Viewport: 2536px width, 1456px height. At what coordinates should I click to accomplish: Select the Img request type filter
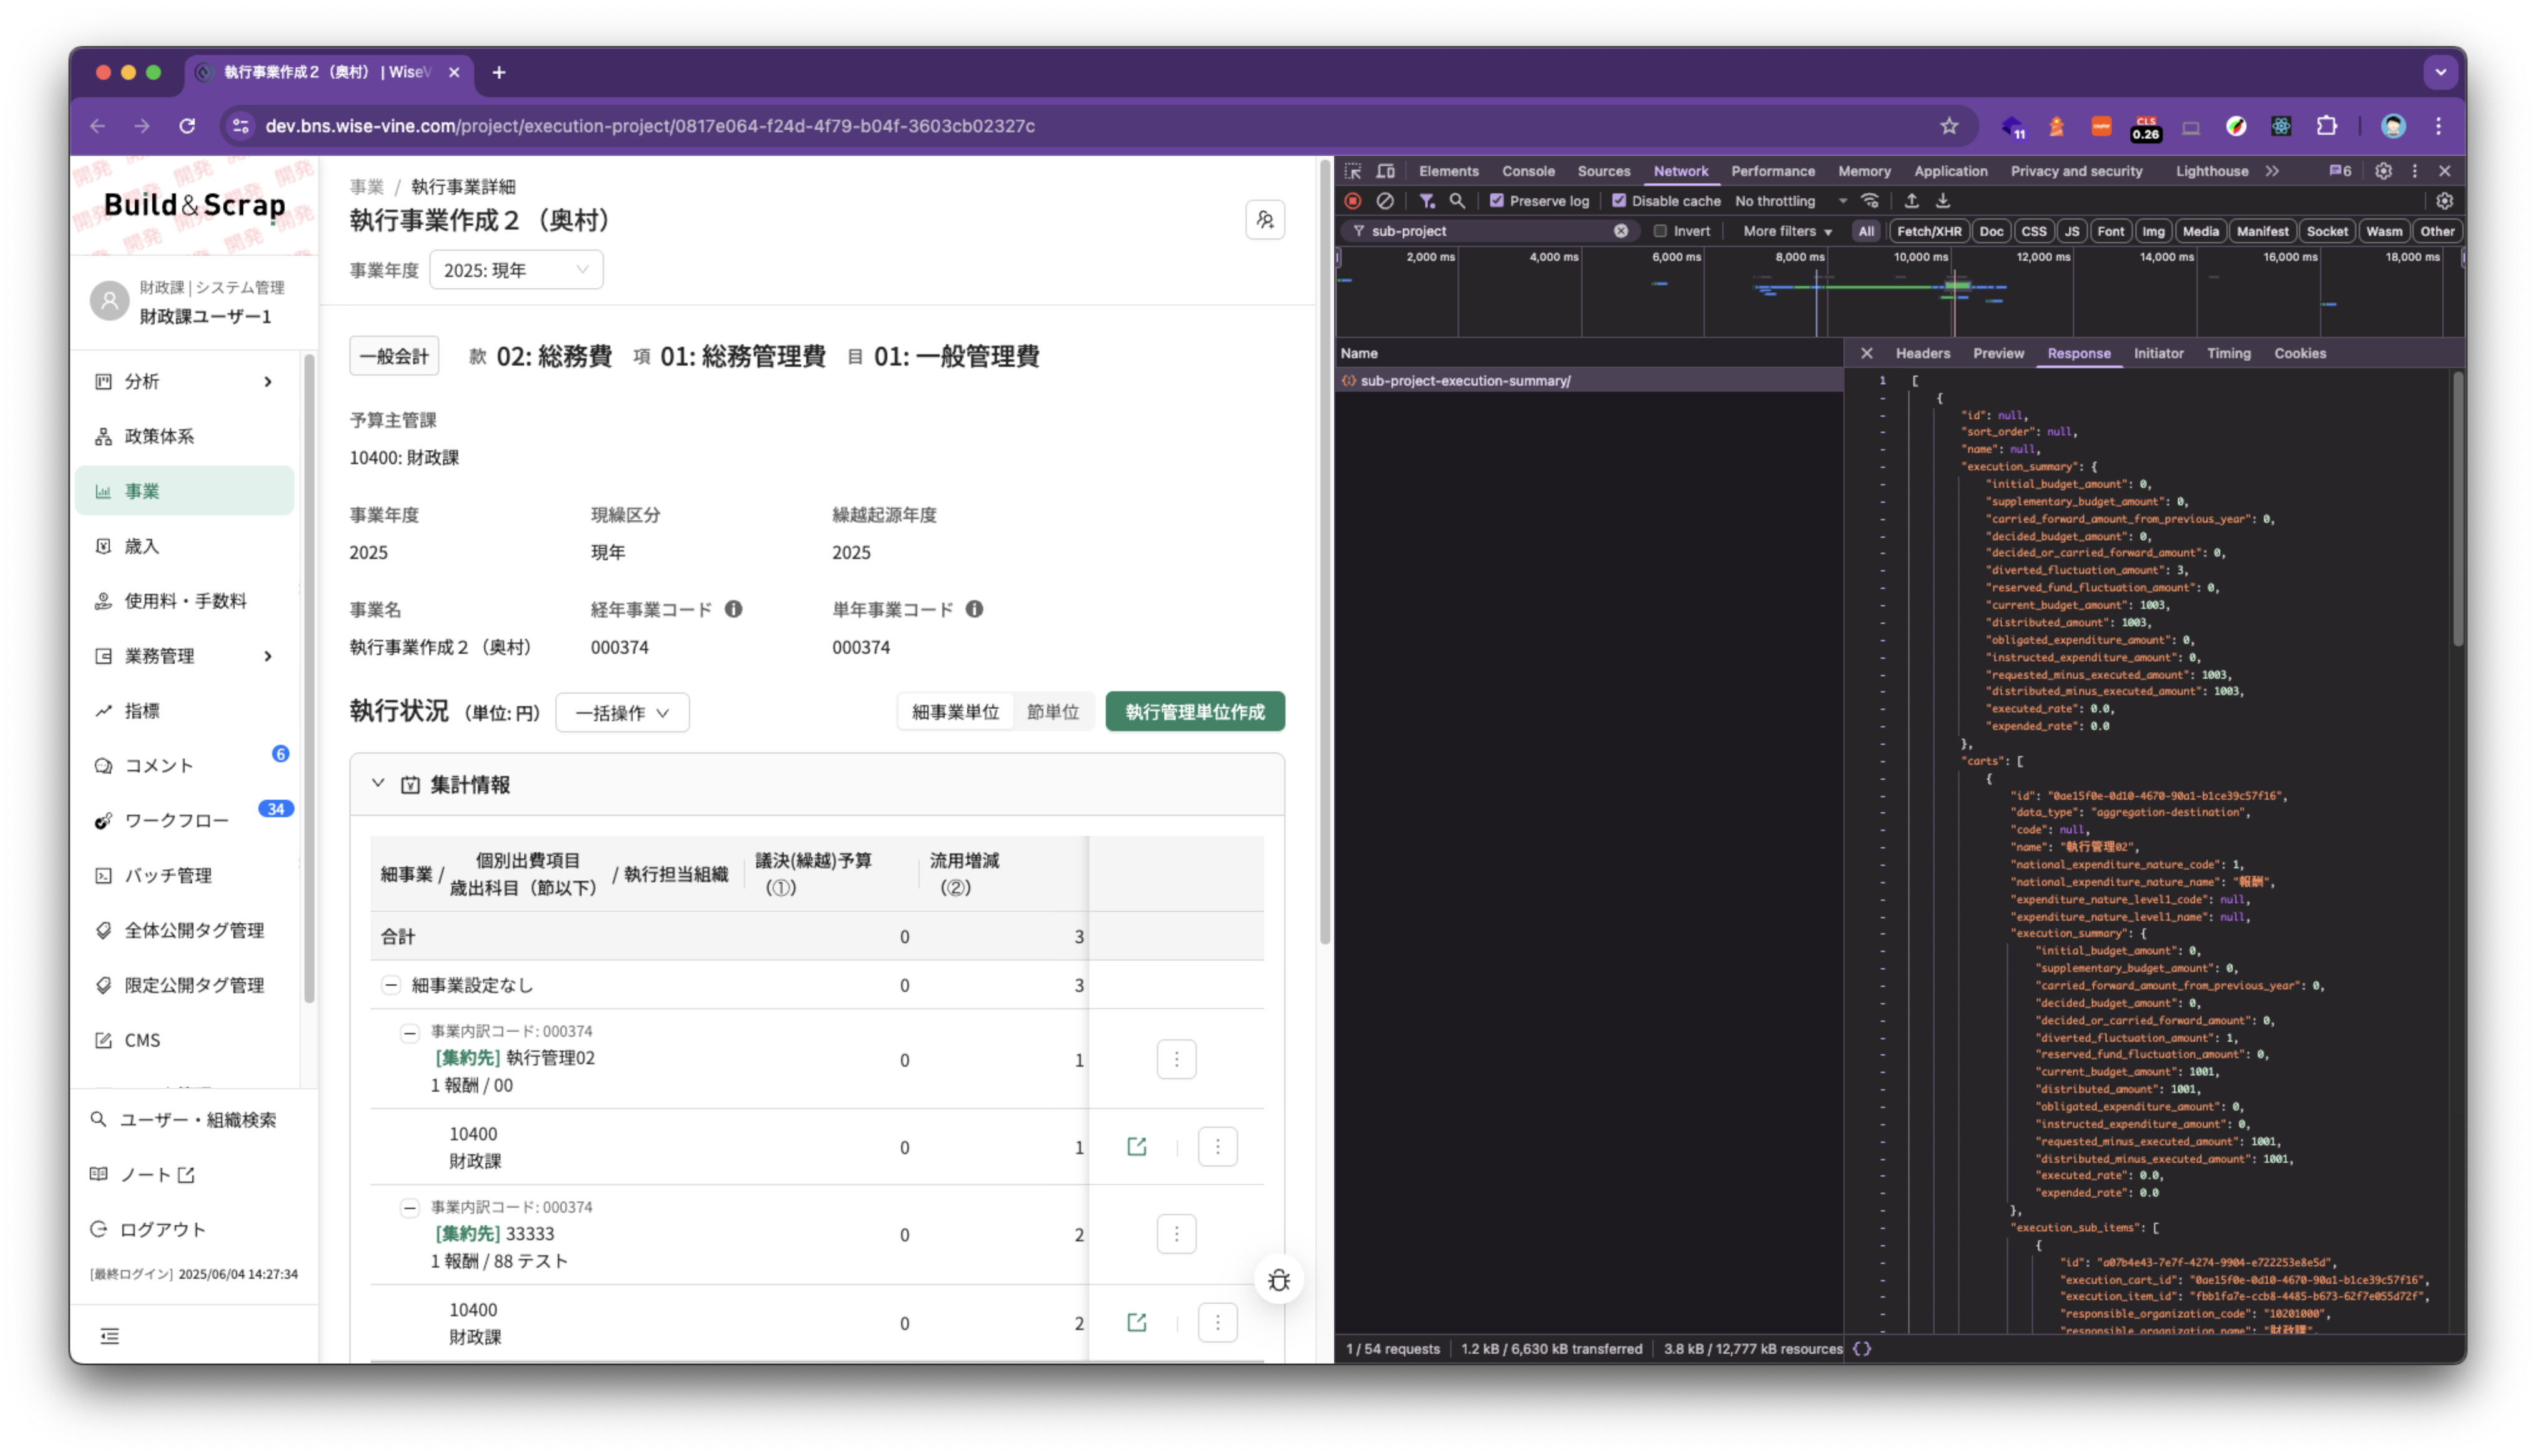[x=2153, y=231]
